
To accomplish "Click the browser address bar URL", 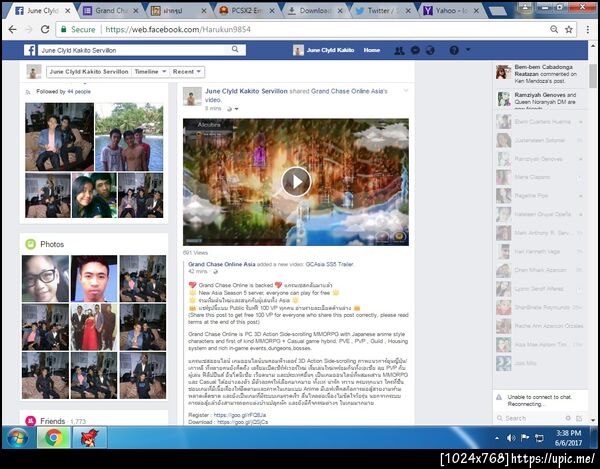I will tap(178, 29).
